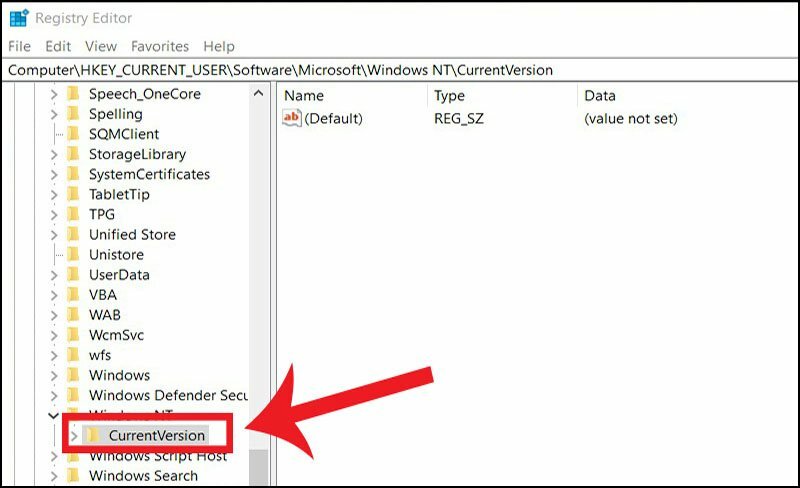Image resolution: width=800 pixels, height=488 pixels.
Task: Expand the WAB key
Action: tap(54, 315)
